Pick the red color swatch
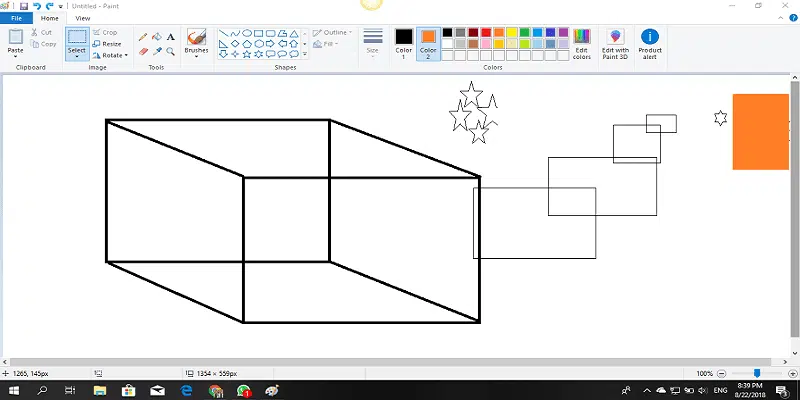The width and height of the screenshot is (800, 400). click(485, 32)
